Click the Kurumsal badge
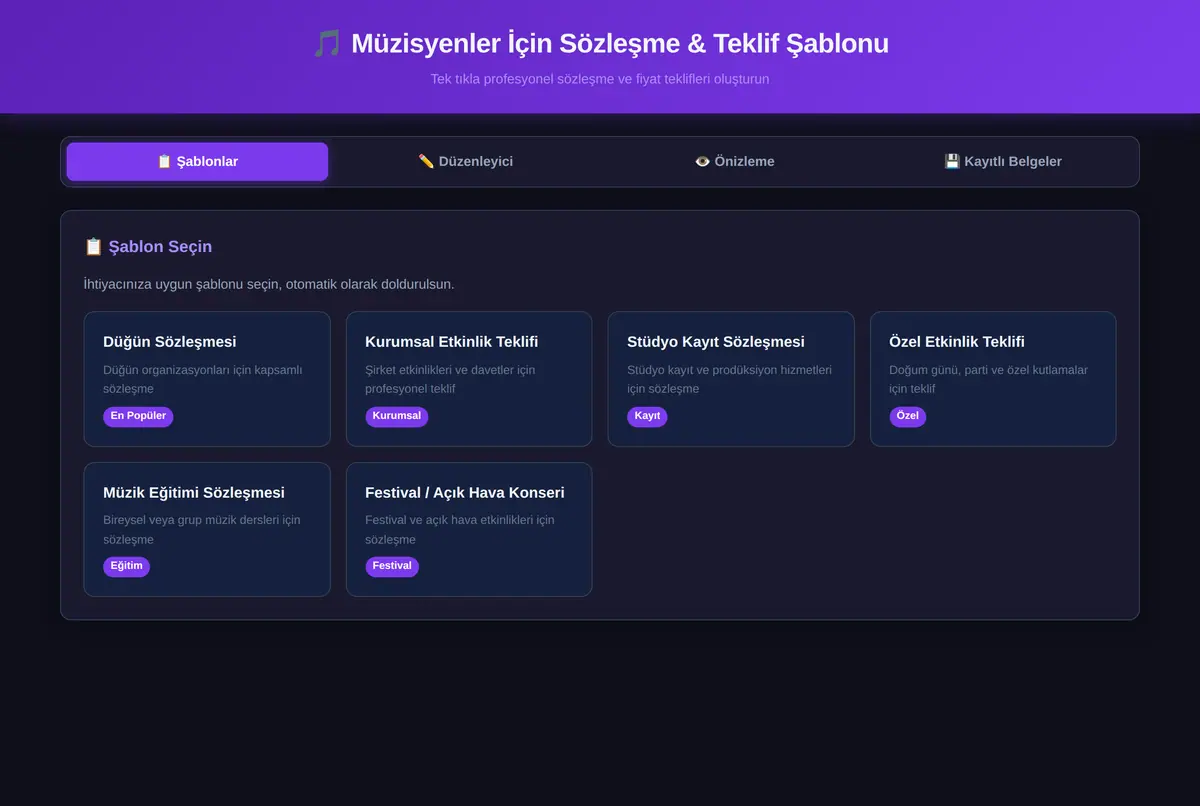This screenshot has width=1200, height=806. [397, 416]
